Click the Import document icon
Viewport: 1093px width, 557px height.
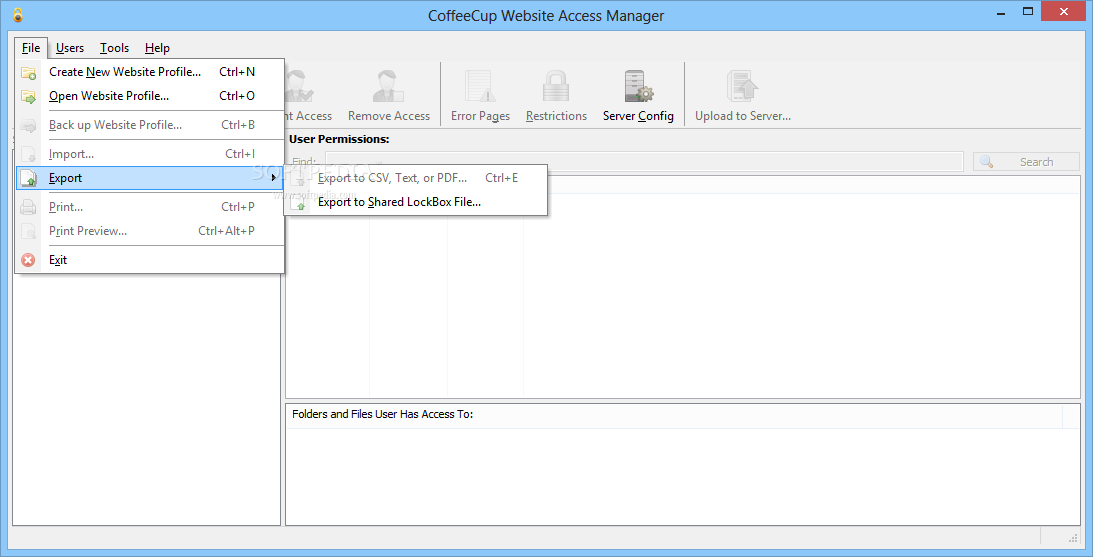tap(29, 154)
